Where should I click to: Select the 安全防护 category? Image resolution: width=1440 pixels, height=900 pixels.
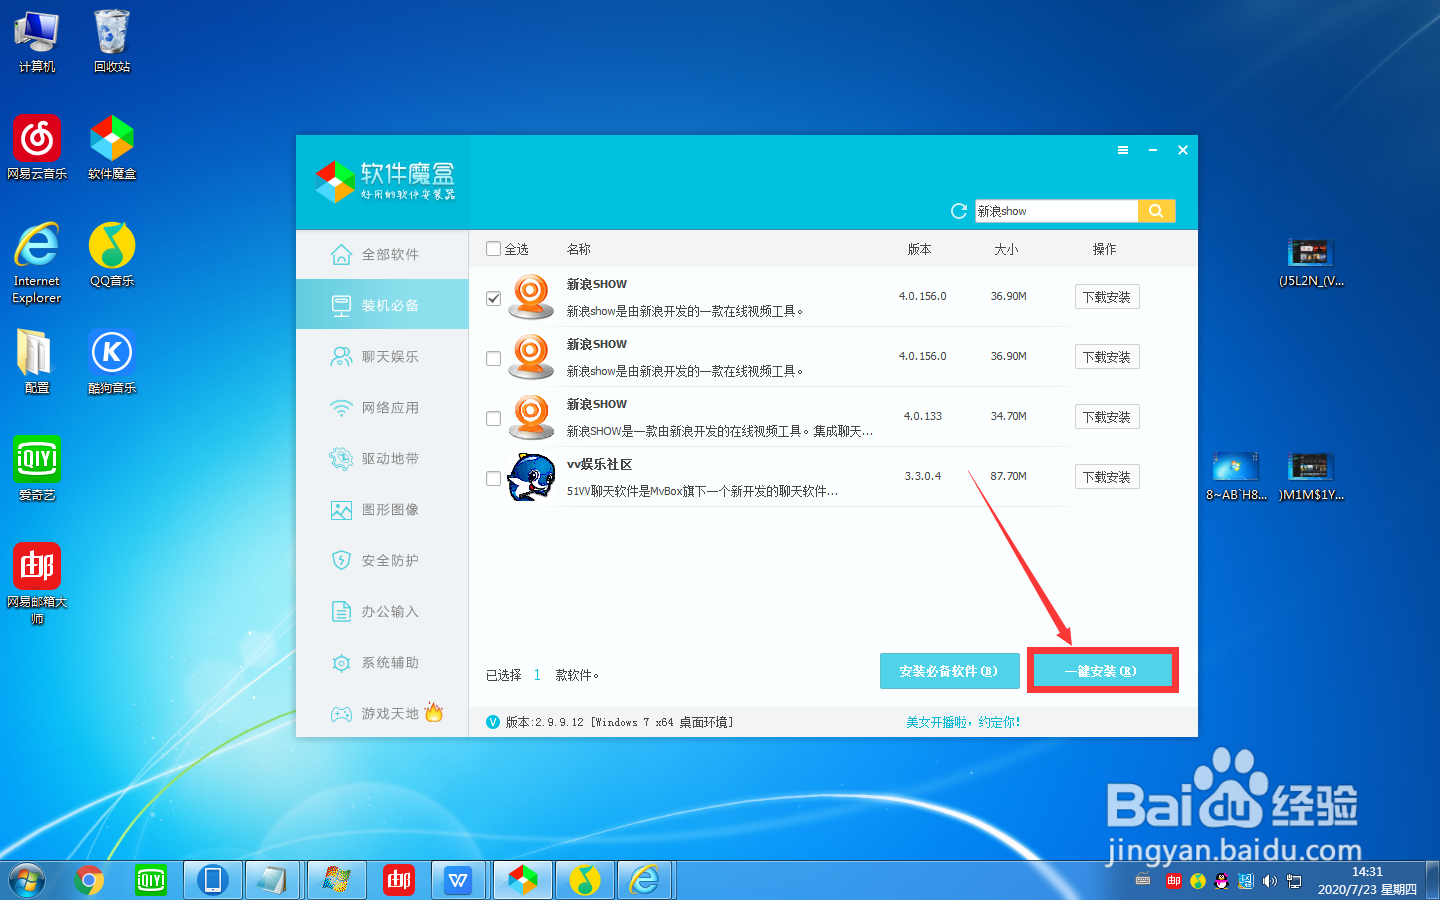click(x=382, y=560)
